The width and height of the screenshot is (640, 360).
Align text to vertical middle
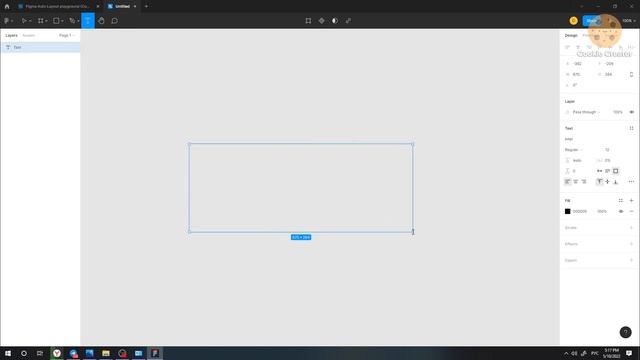[608, 182]
